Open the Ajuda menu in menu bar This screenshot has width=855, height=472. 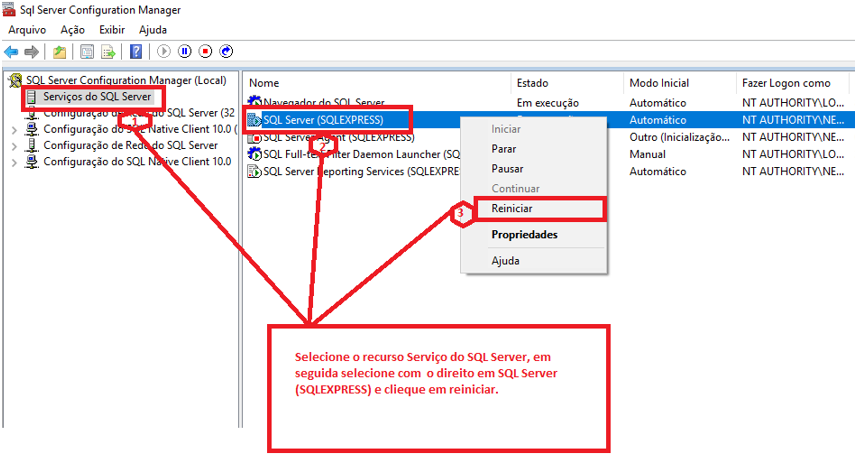[x=153, y=30]
